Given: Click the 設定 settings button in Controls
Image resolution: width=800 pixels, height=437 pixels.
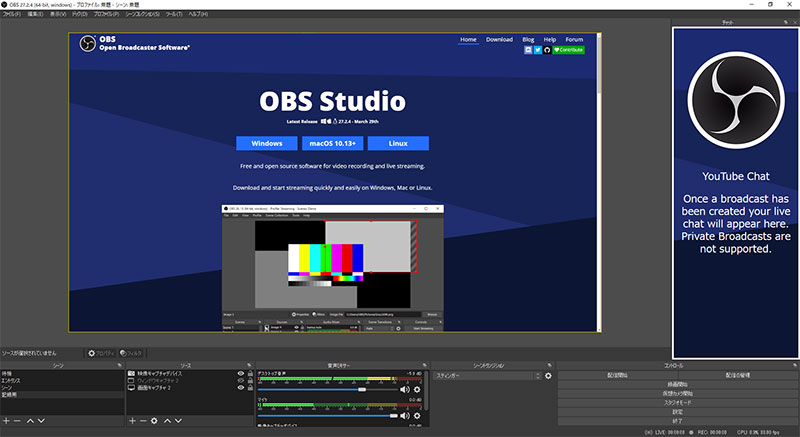Looking at the screenshot, I should click(x=677, y=411).
